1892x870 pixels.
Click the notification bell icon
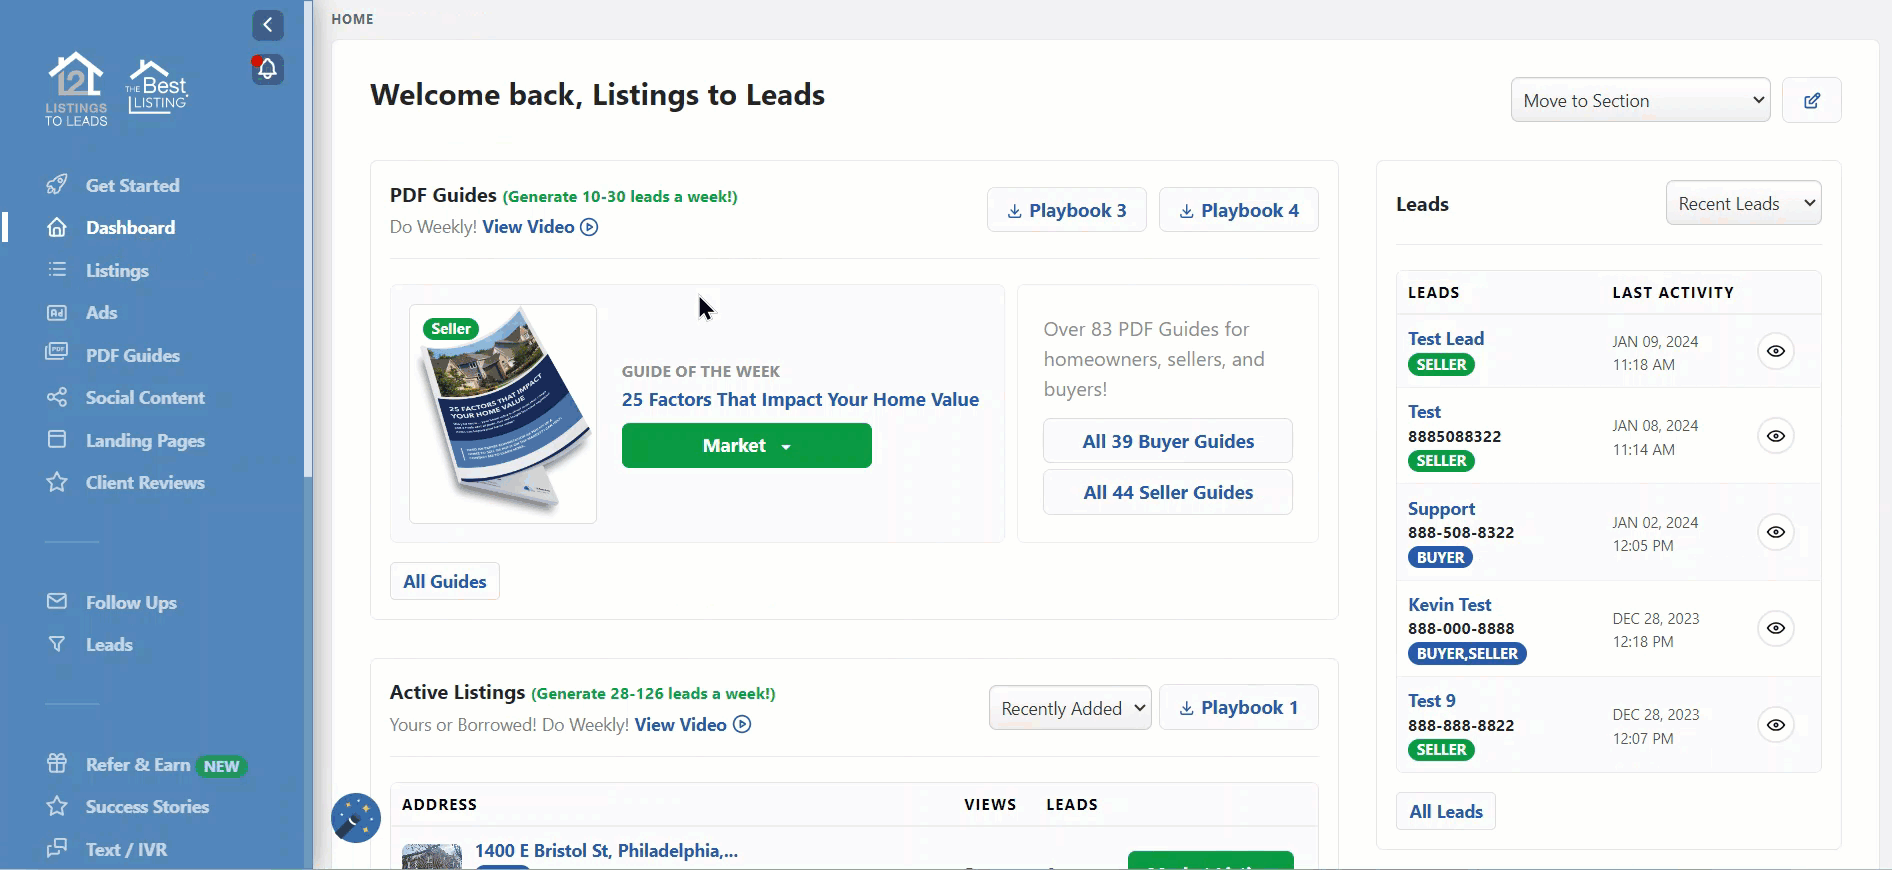pos(267,69)
